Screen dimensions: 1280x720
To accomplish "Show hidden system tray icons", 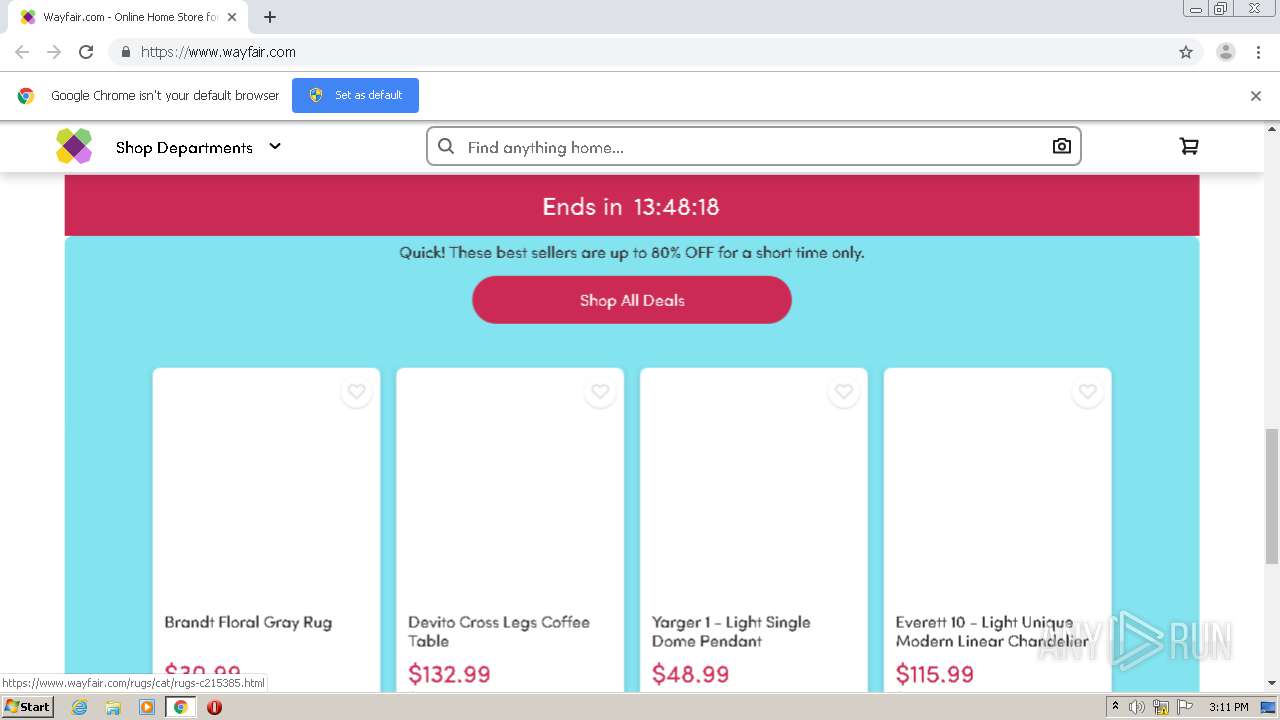I will pyautogui.click(x=1115, y=707).
